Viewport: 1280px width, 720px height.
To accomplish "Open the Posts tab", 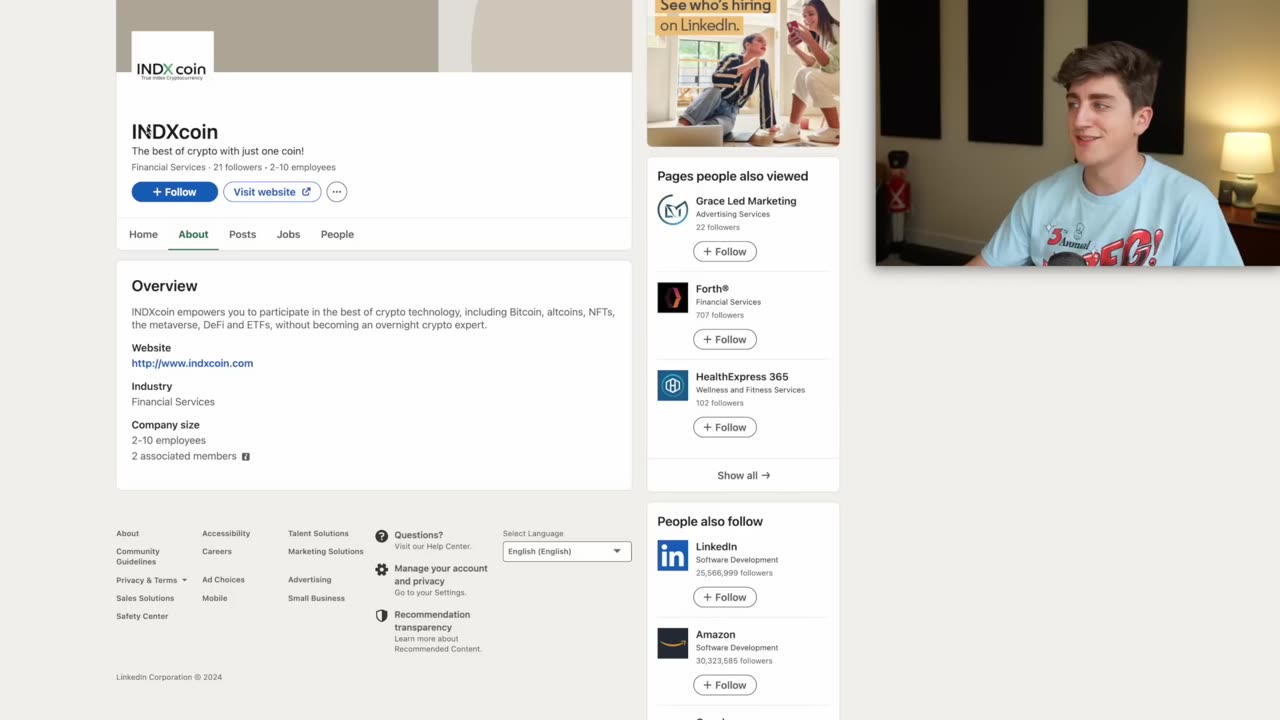I will click(242, 234).
